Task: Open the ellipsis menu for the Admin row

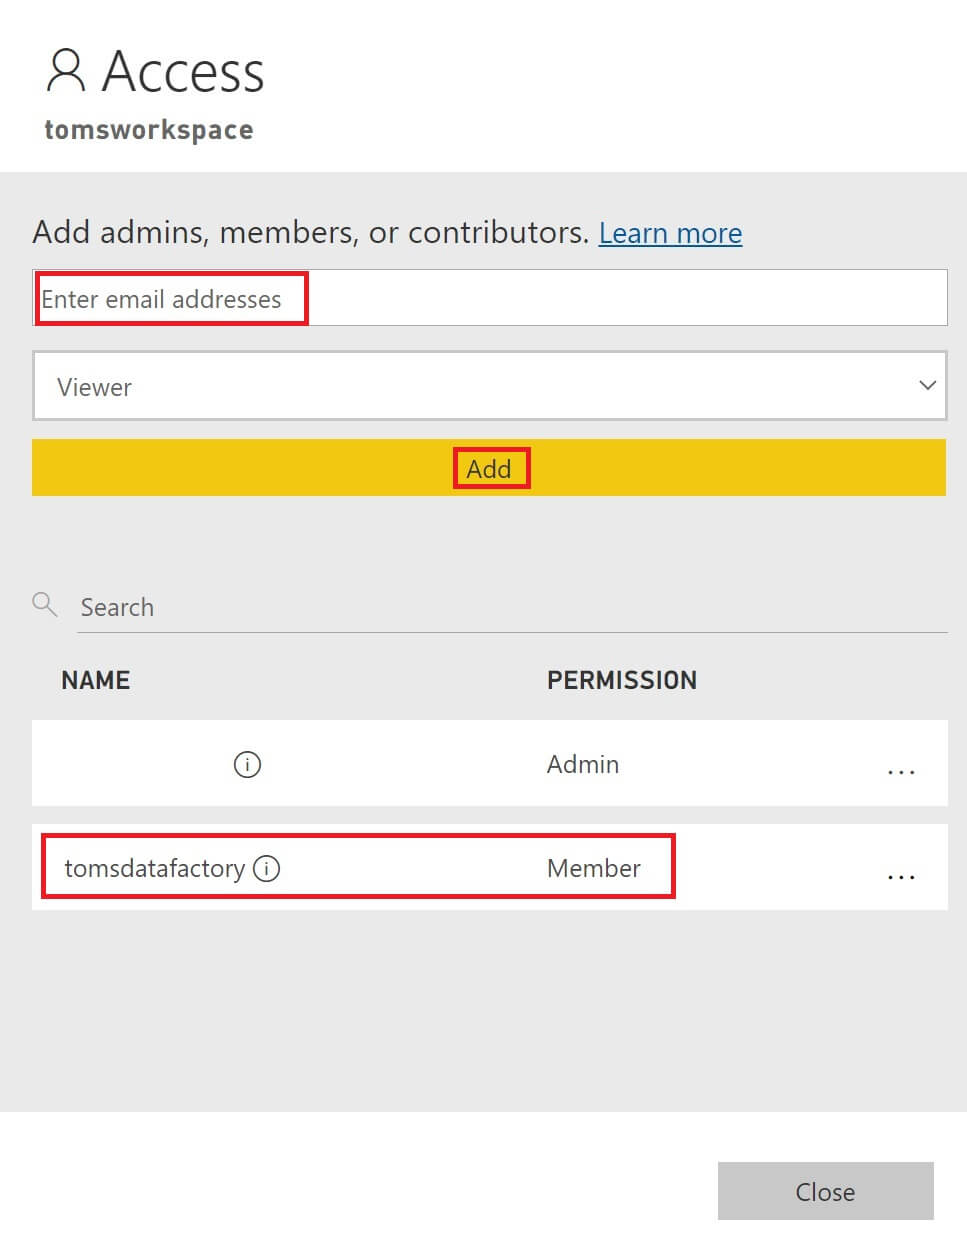Action: [x=902, y=772]
